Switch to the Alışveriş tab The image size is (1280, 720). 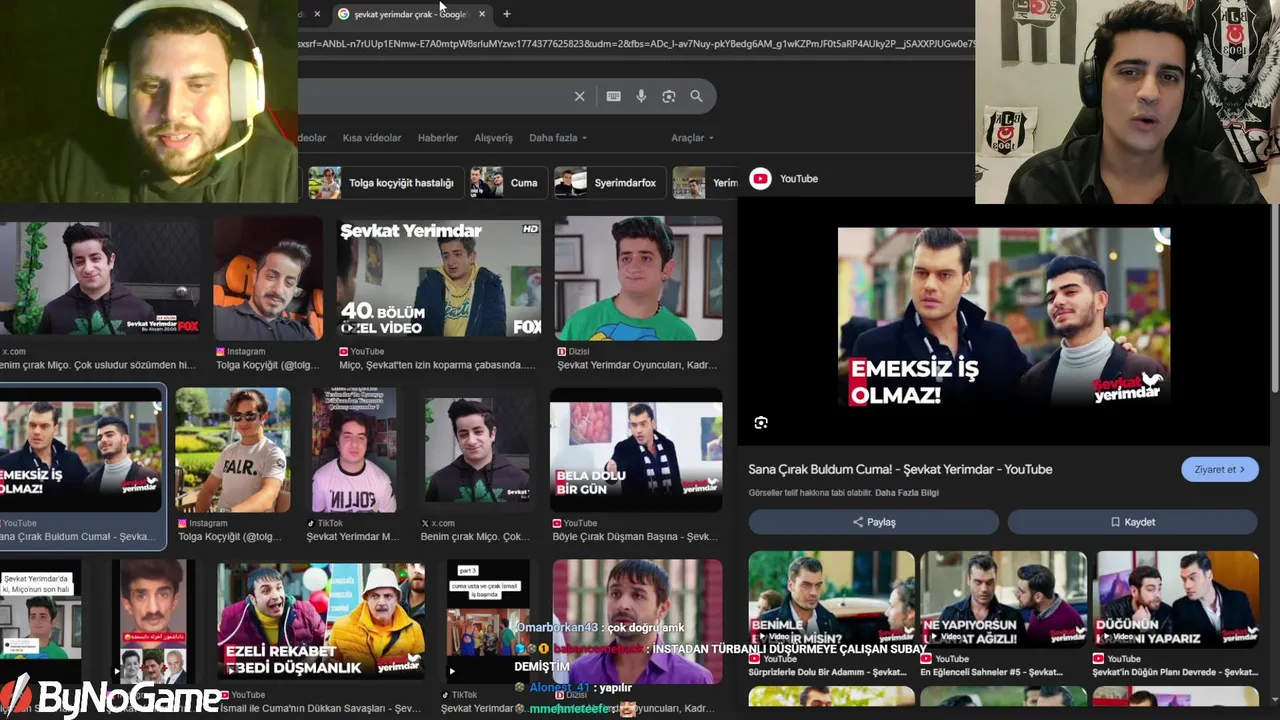493,138
